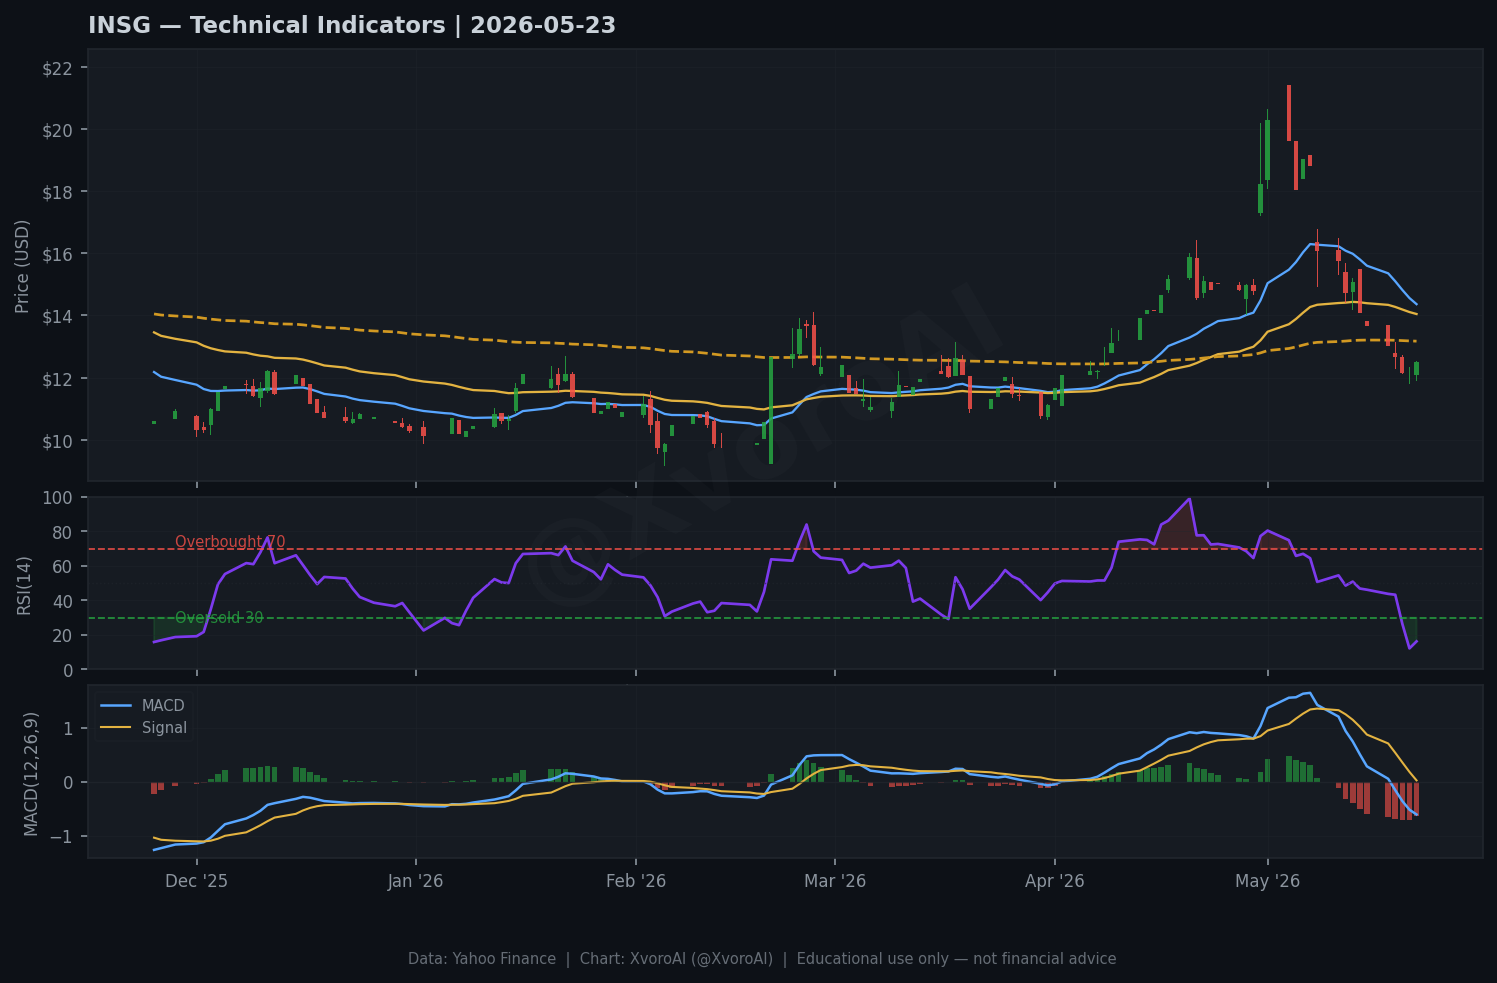The height and width of the screenshot is (983, 1497).
Task: Click the RSI peak near 100 in April
Action: (x=1189, y=498)
